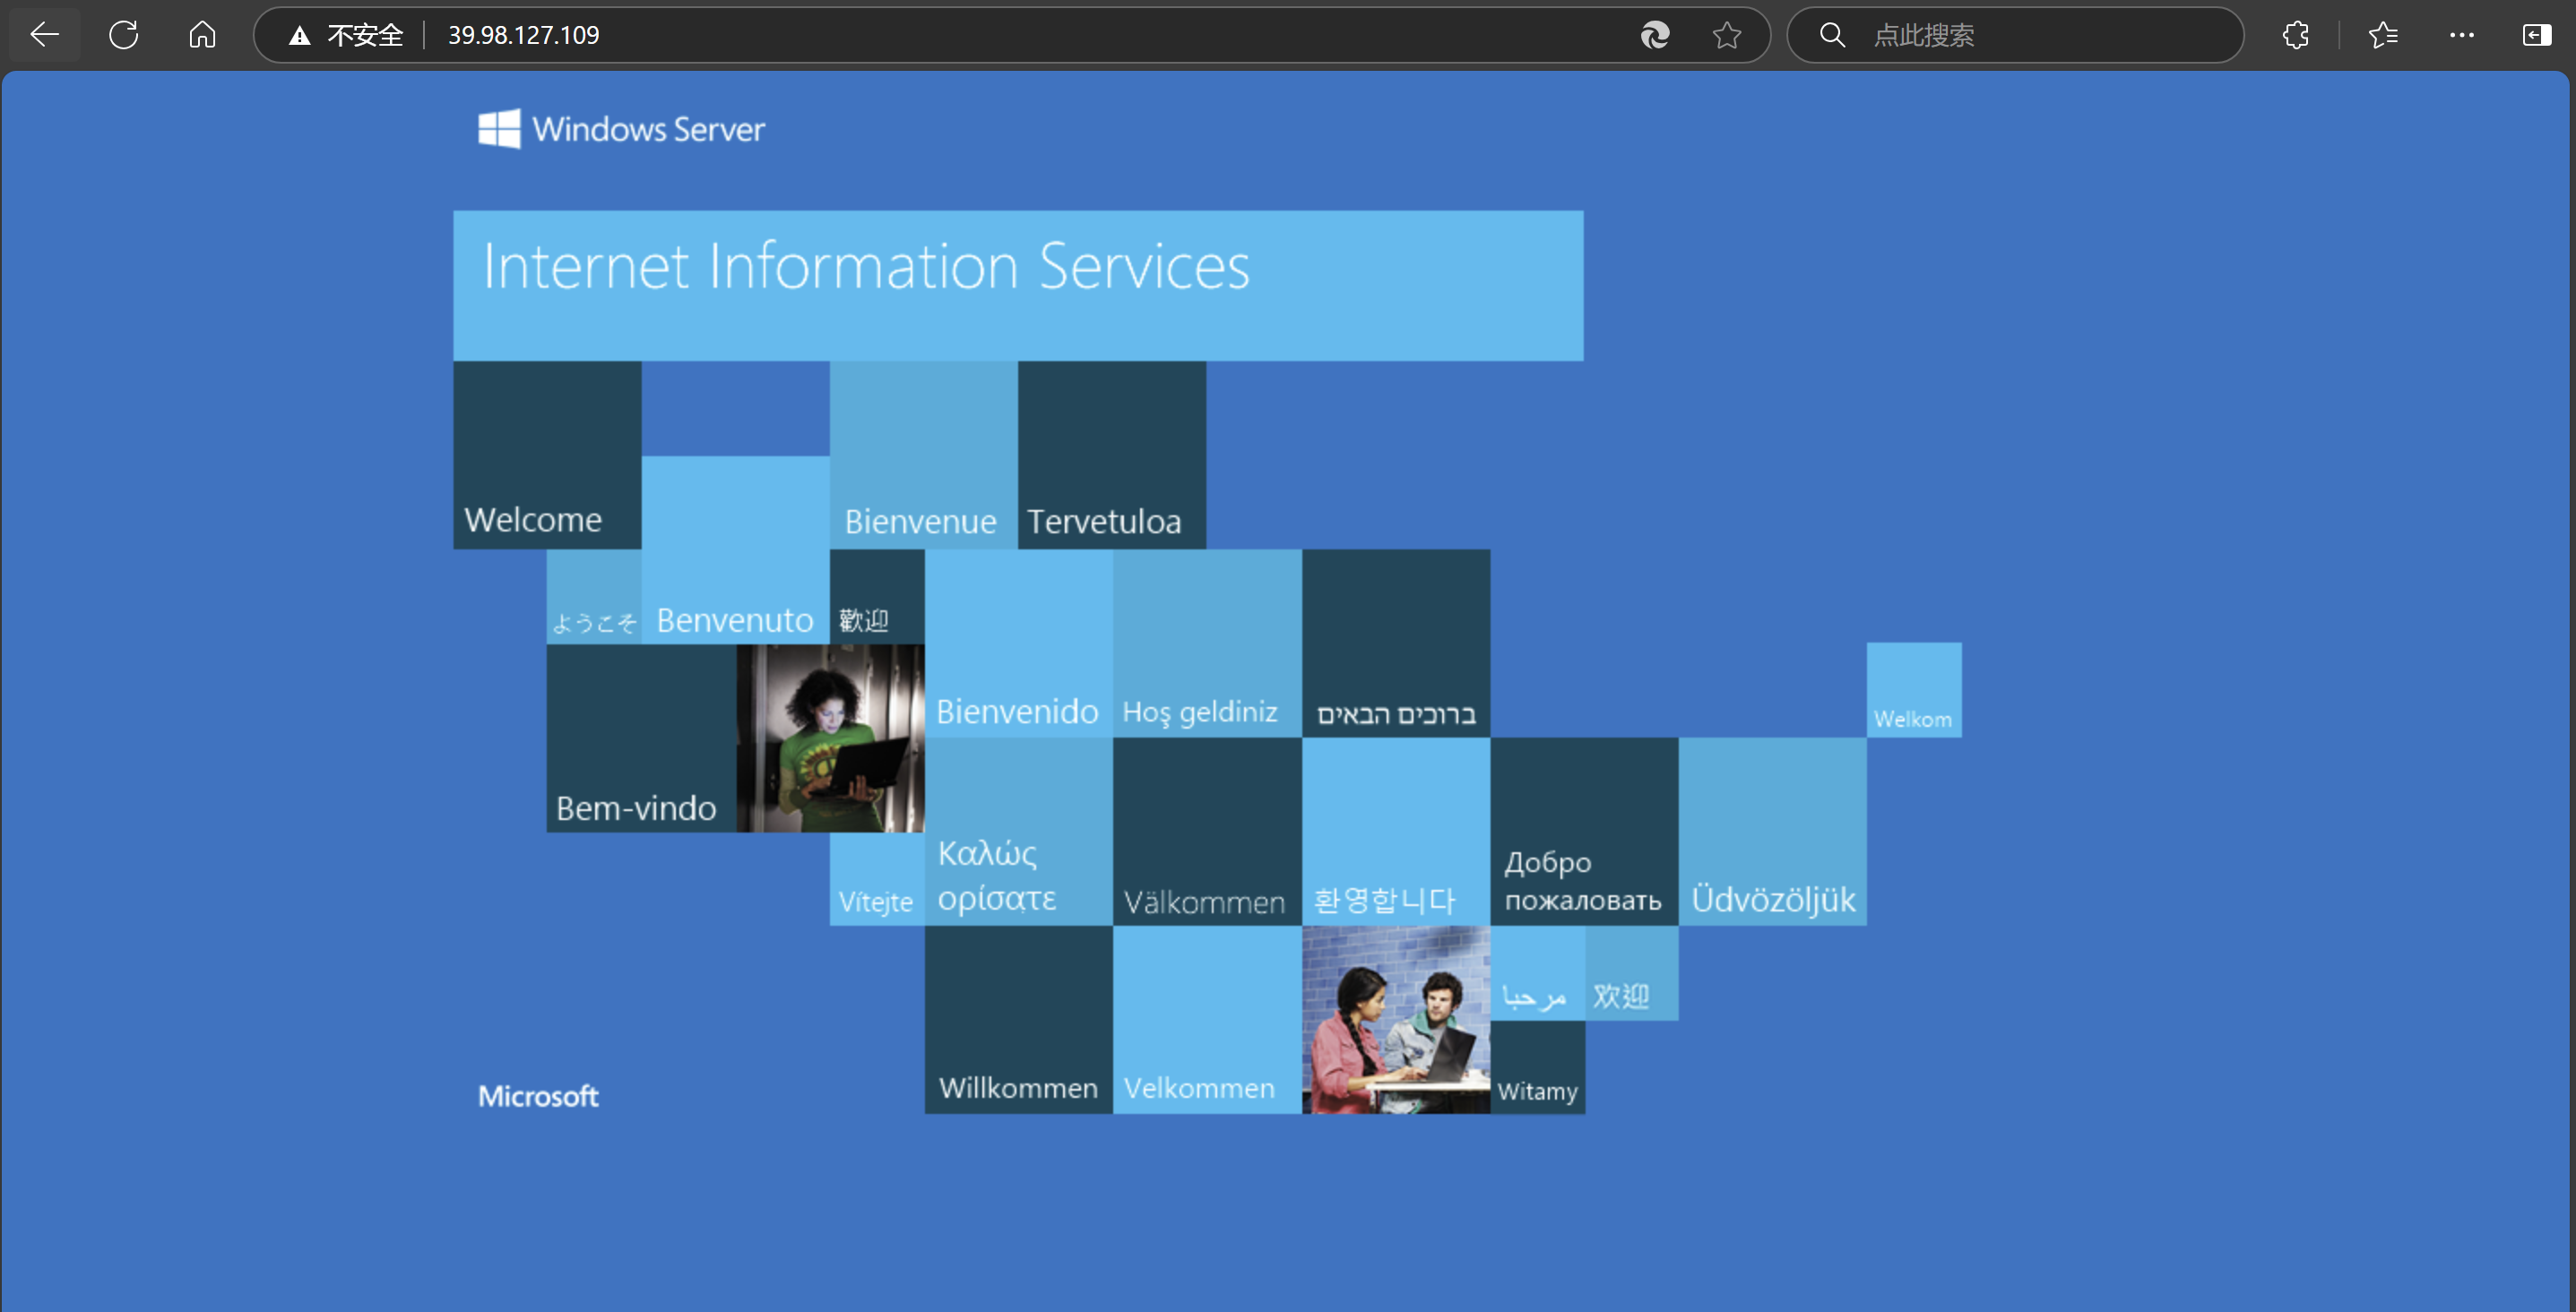Click the 欢迎 tile
Viewport: 2576px width, 1312px height.
1632,973
